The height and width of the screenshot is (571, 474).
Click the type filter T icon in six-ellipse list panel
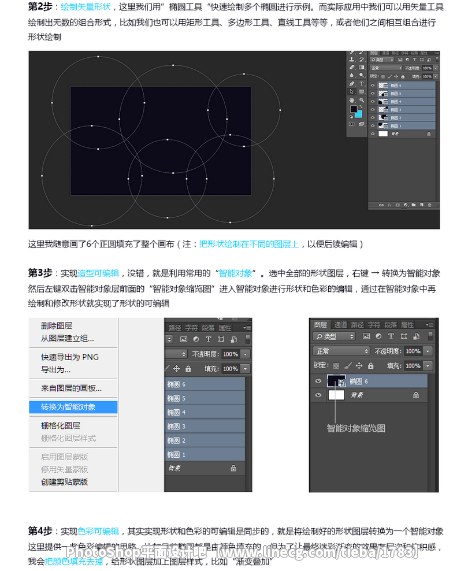pyautogui.click(x=208, y=339)
